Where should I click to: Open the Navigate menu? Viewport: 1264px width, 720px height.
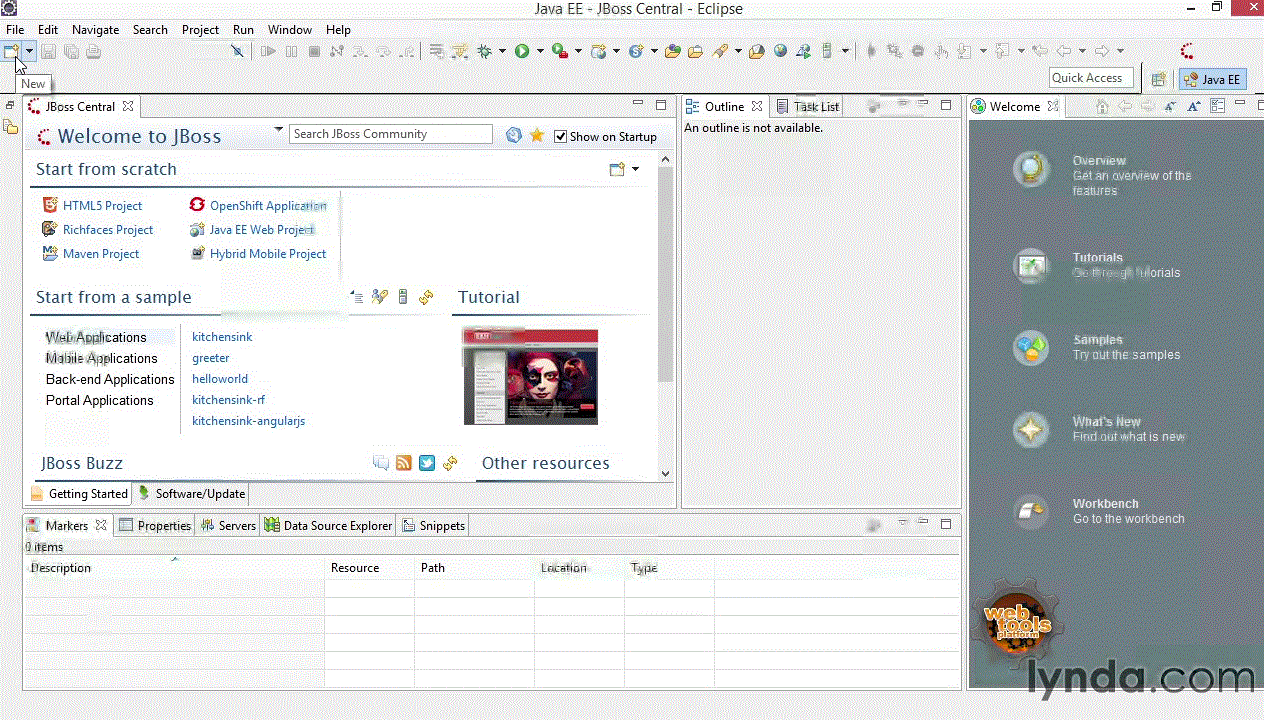tap(95, 29)
